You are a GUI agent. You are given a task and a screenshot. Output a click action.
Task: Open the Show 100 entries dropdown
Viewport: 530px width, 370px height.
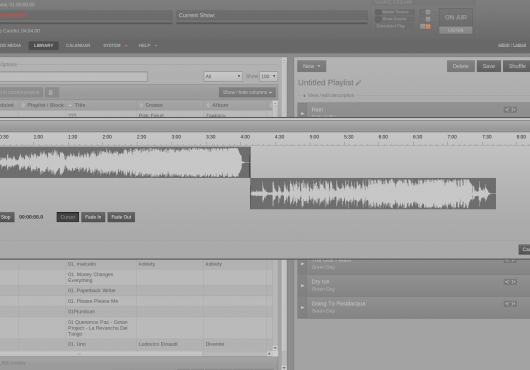pos(268,76)
